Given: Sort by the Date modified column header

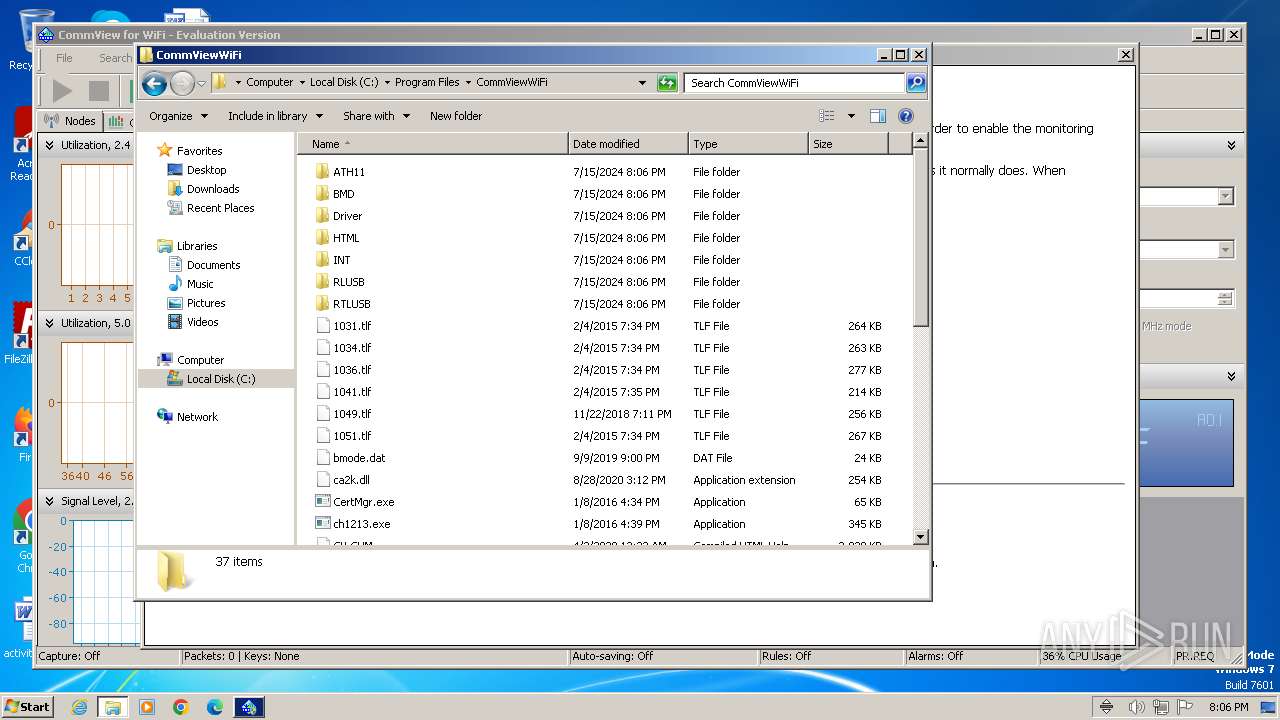Looking at the screenshot, I should coord(628,144).
